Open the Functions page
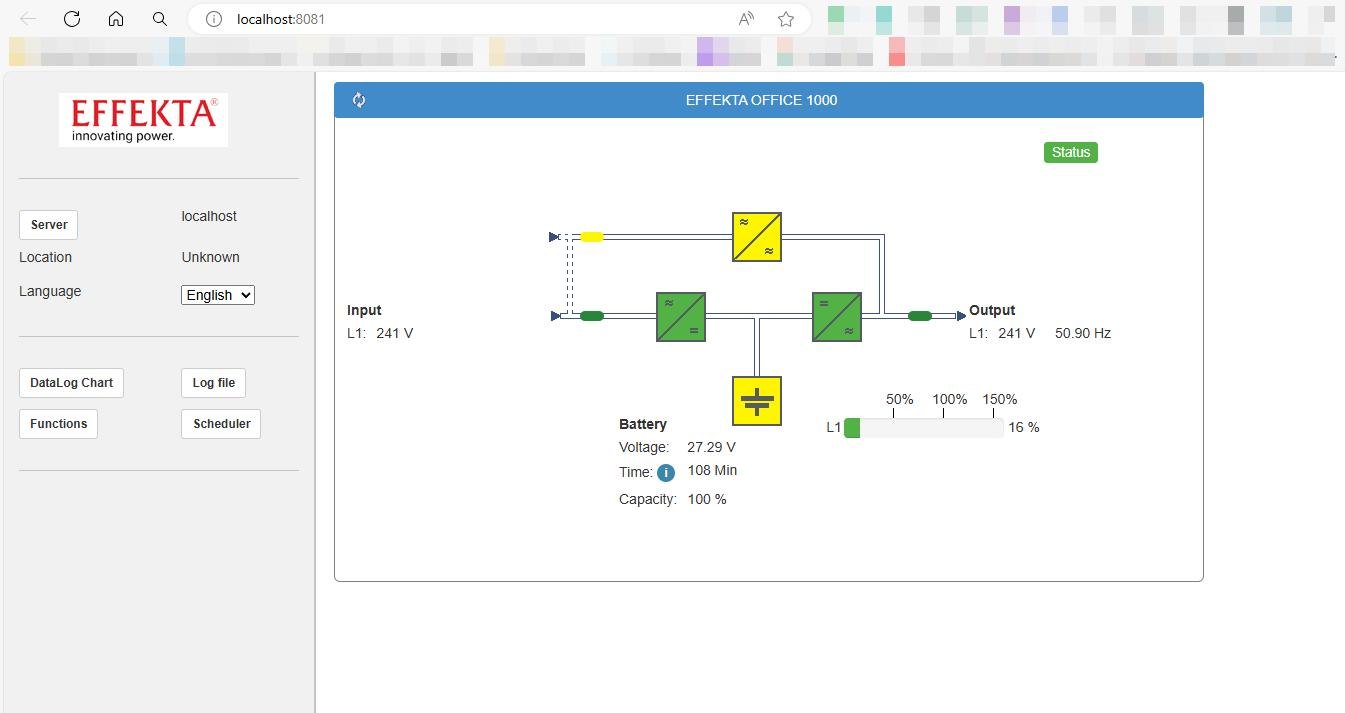The image size is (1345, 713). tap(58, 424)
